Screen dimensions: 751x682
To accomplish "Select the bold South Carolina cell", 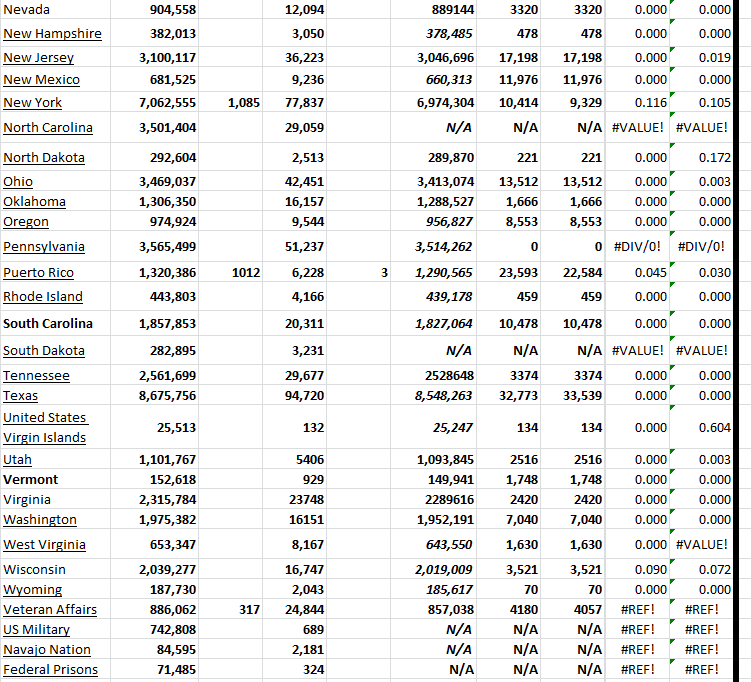I will tap(48, 323).
